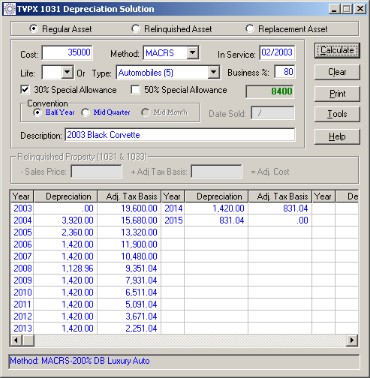Select the 2,360.00 depreciation cell

coord(66,233)
